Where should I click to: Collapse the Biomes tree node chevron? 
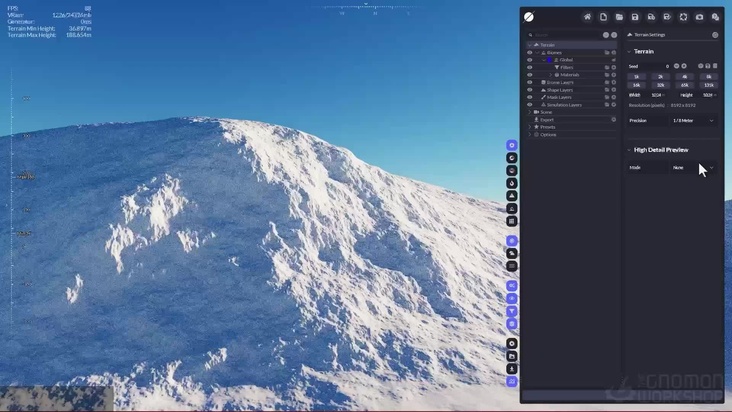click(537, 53)
